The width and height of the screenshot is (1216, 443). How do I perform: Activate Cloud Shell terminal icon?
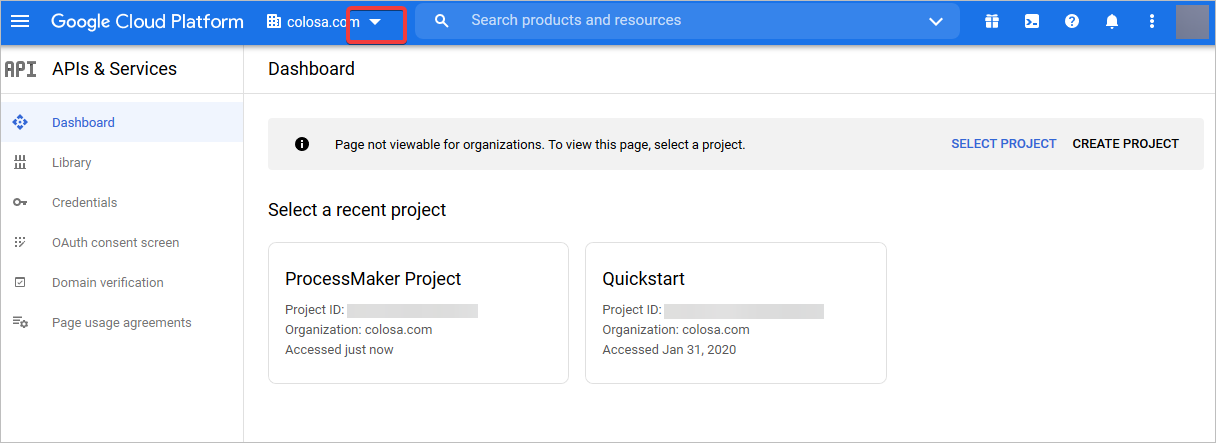[x=1032, y=21]
